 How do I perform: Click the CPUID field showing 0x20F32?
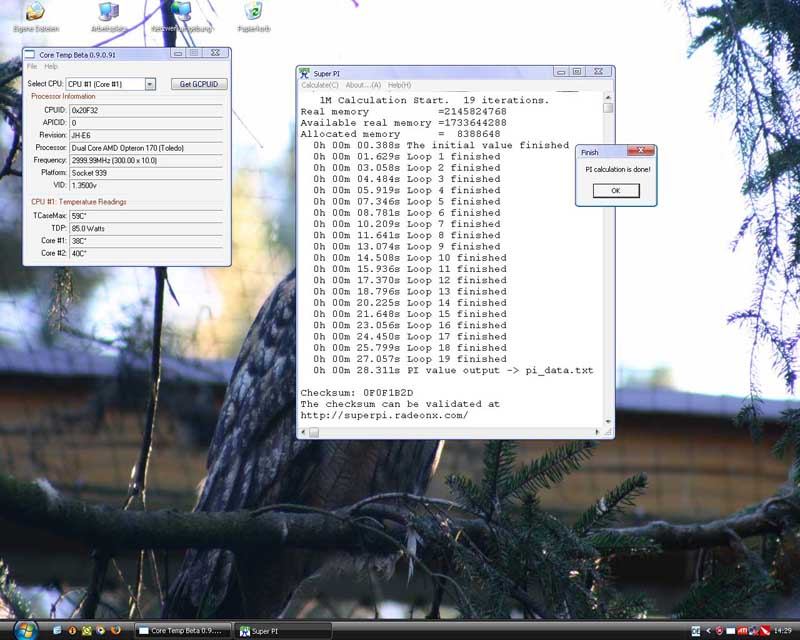pyautogui.click(x=146, y=110)
